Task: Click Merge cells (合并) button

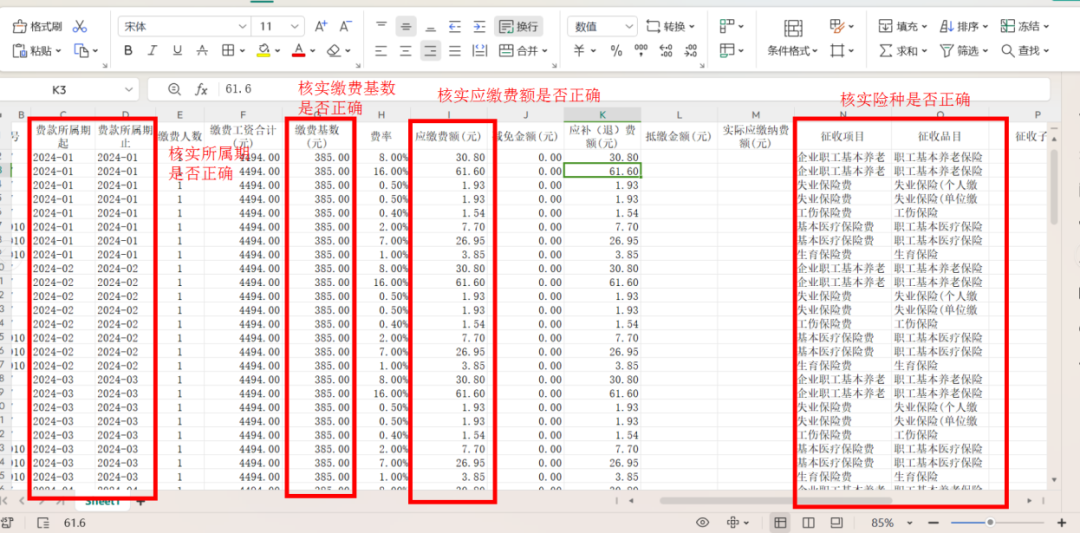Action: [x=517, y=50]
